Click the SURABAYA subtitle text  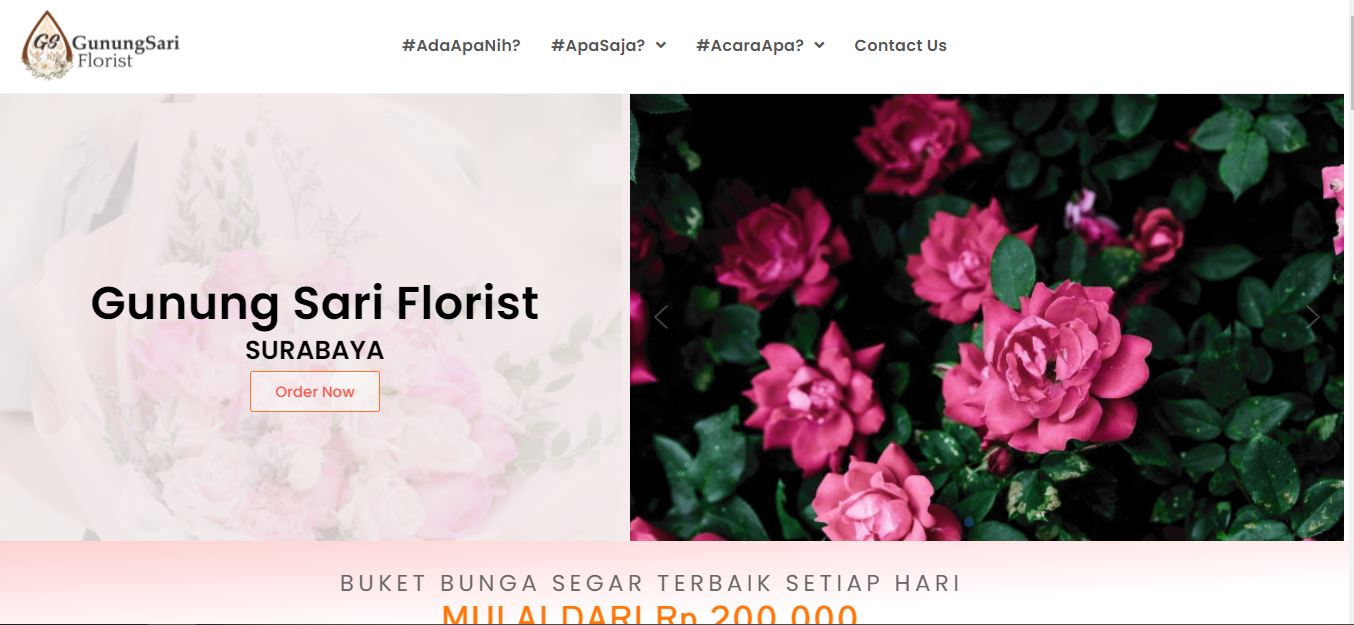tap(315, 351)
